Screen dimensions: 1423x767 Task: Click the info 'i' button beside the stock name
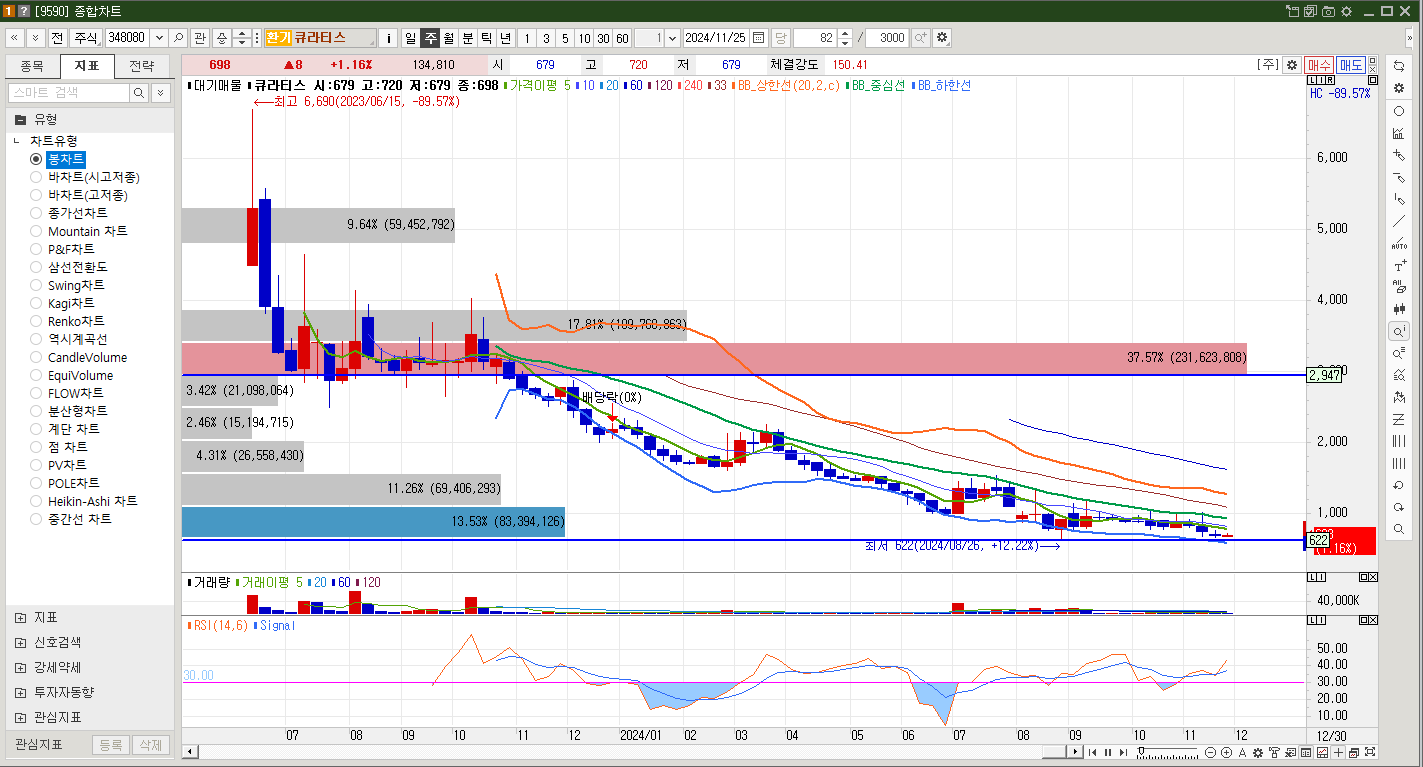(x=390, y=38)
